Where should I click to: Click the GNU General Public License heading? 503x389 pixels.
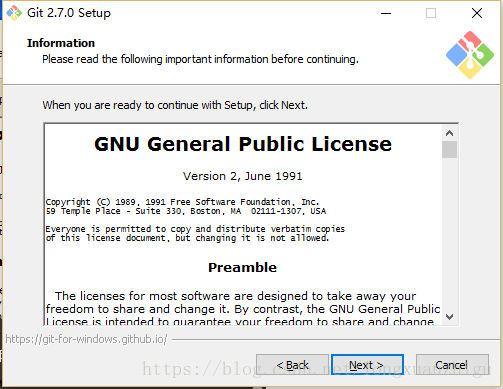pos(243,144)
